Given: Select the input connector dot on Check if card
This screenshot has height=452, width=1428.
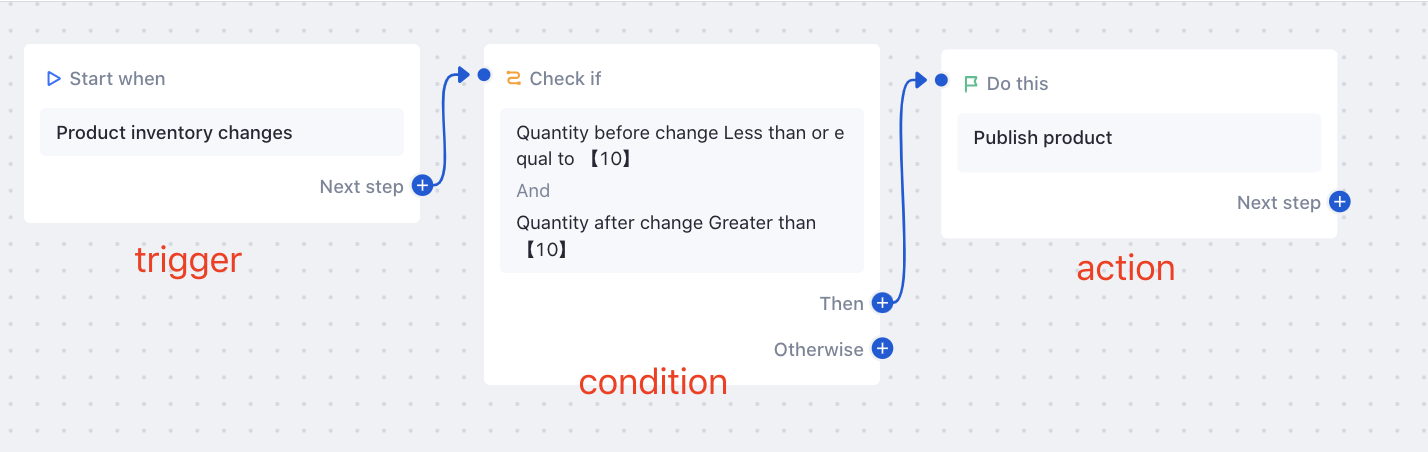Looking at the screenshot, I should [484, 74].
